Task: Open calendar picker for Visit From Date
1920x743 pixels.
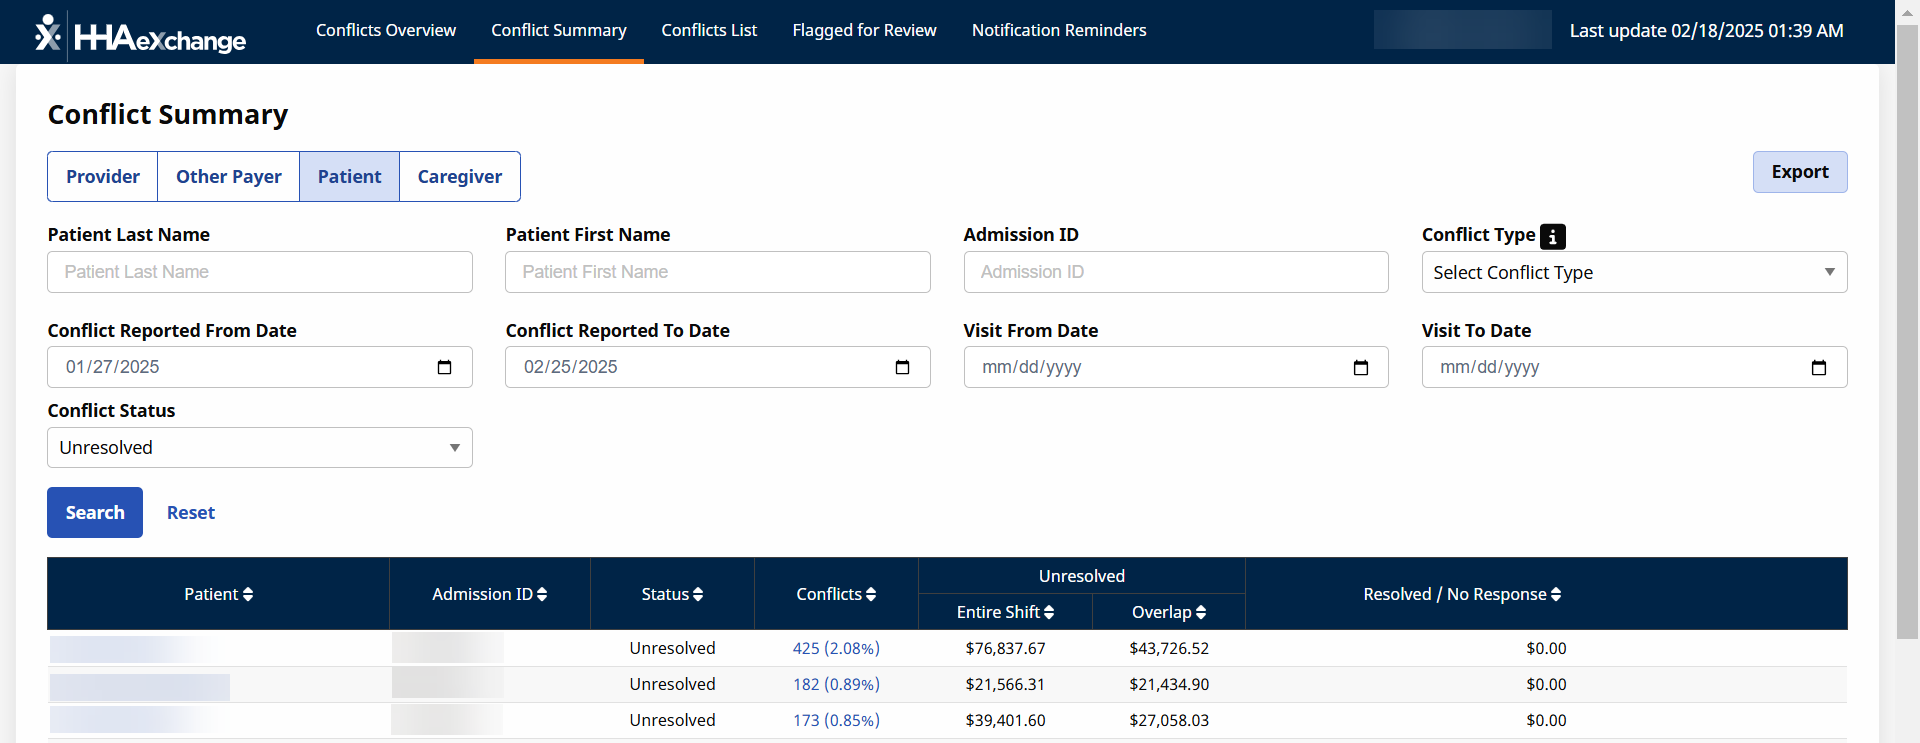Action: point(1360,368)
